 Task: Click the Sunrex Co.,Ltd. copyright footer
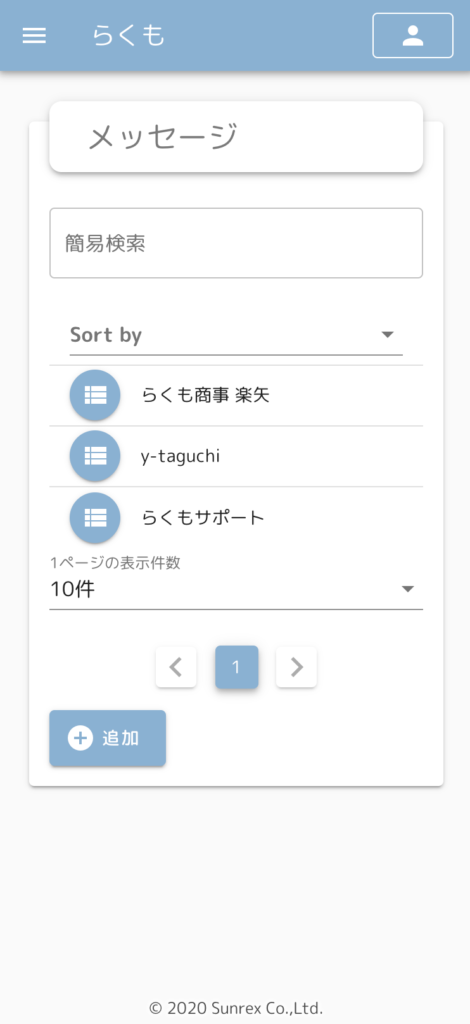[236, 1008]
